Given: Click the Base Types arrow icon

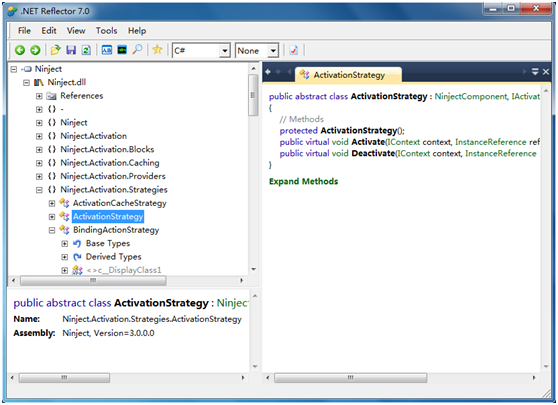Looking at the screenshot, I should [77, 243].
